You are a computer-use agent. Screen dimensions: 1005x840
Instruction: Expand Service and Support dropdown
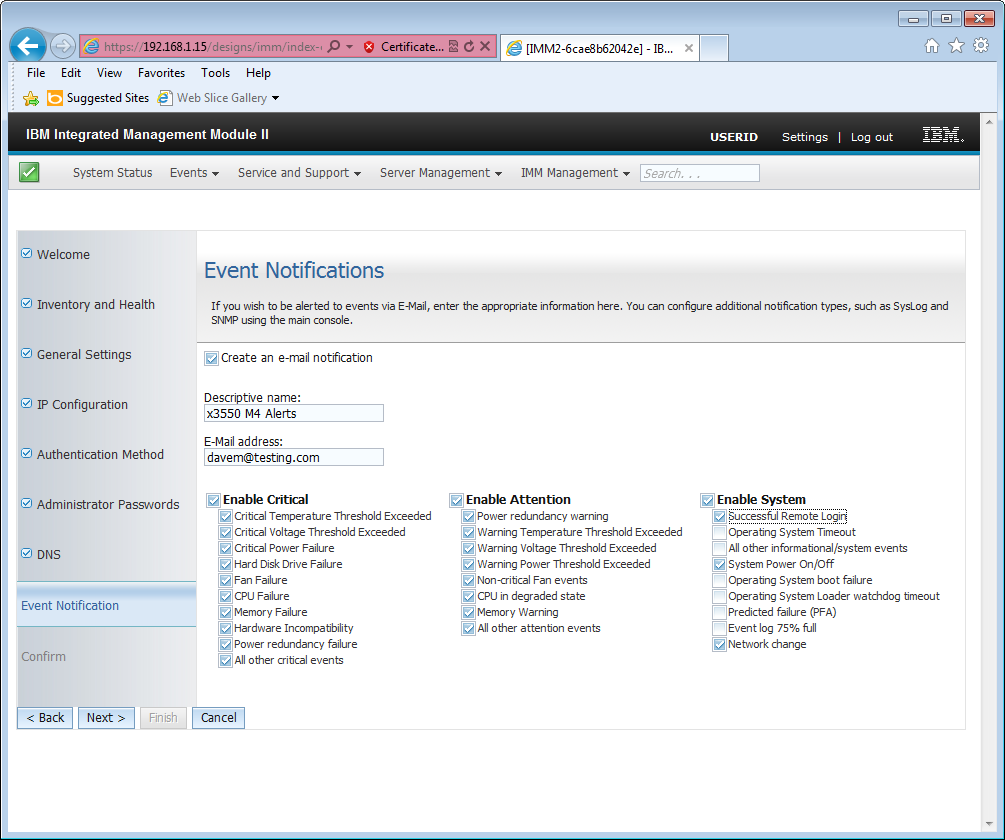(299, 172)
